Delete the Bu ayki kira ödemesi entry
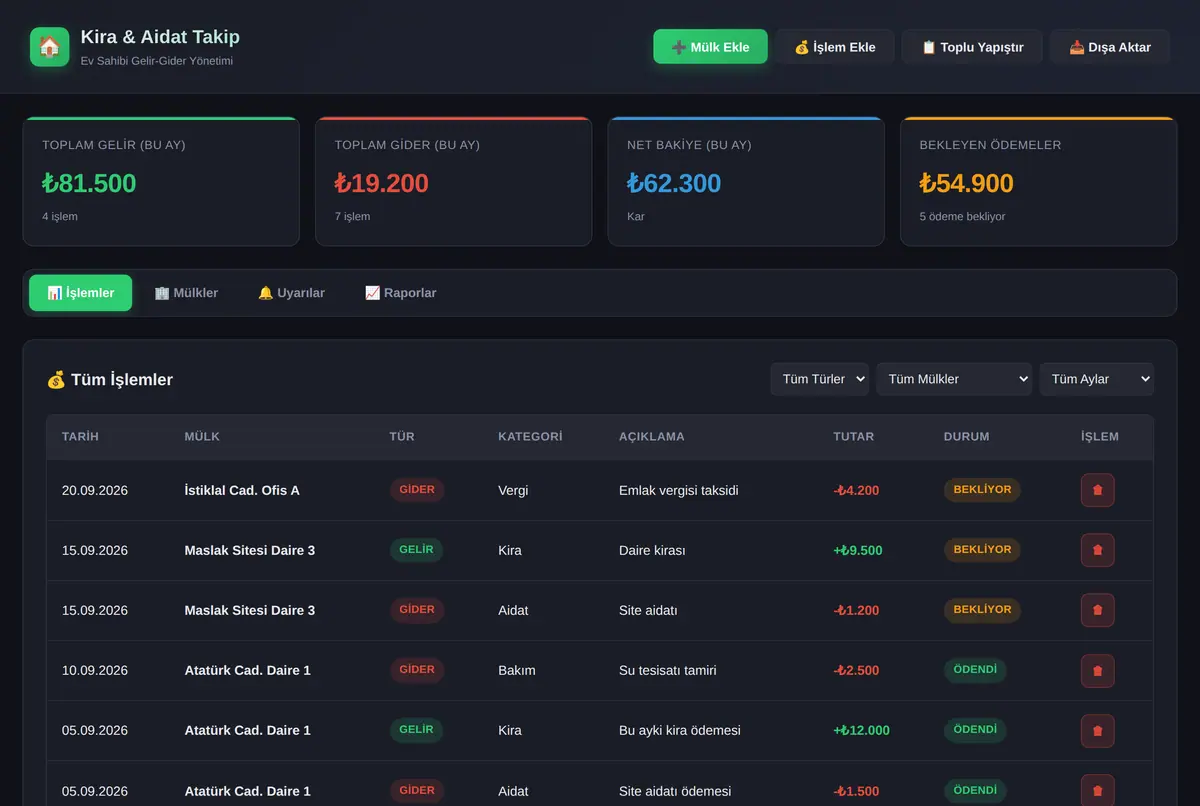The height and width of the screenshot is (806, 1200). click(x=1097, y=730)
